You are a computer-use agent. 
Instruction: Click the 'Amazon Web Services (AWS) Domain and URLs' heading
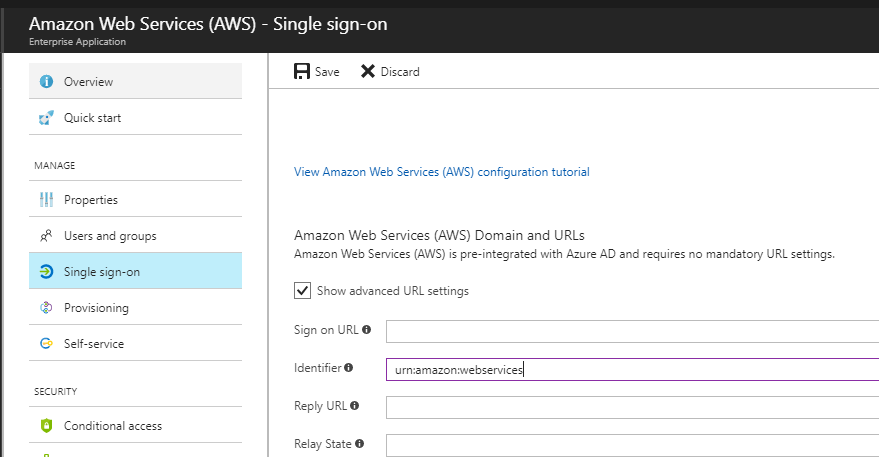pos(440,235)
